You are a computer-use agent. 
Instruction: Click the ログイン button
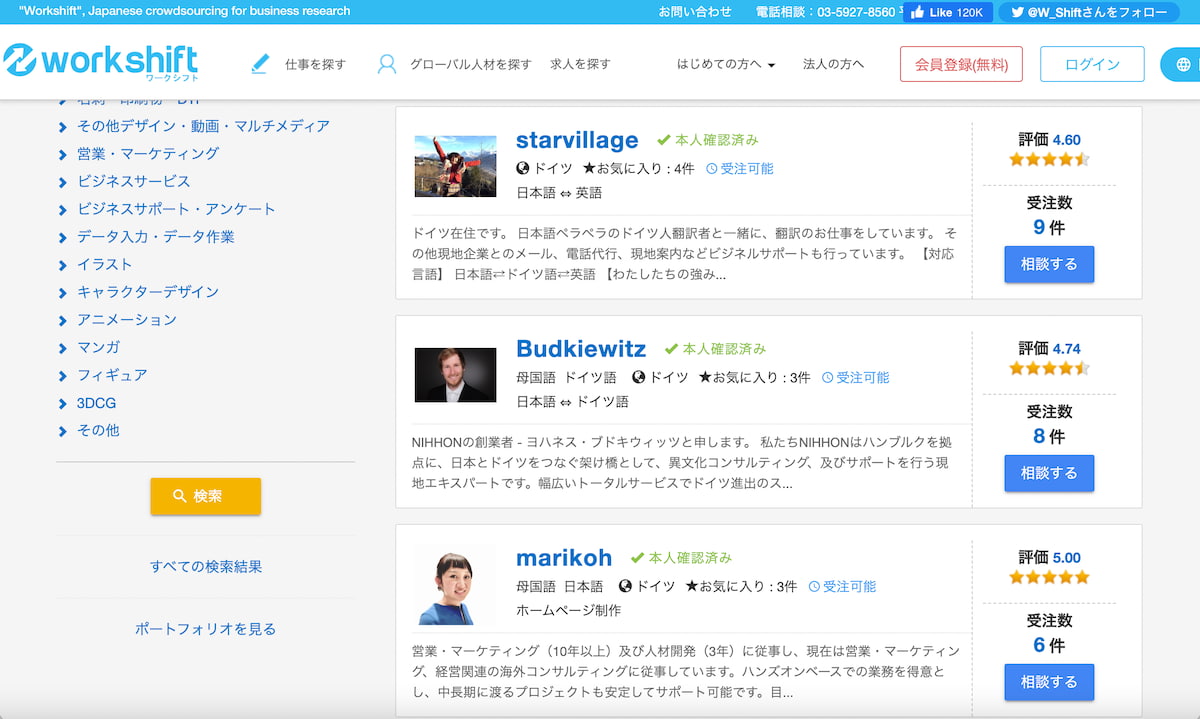[x=1092, y=64]
